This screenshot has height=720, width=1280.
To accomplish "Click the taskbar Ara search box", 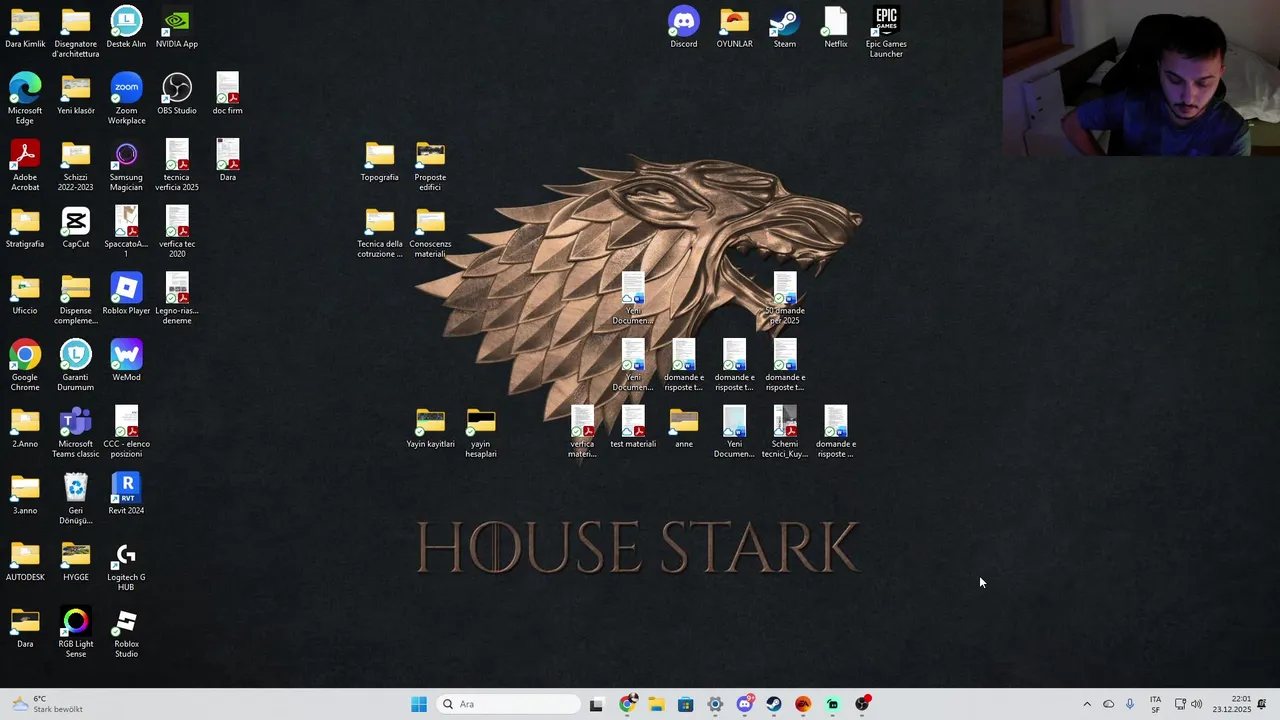I will click(x=509, y=704).
